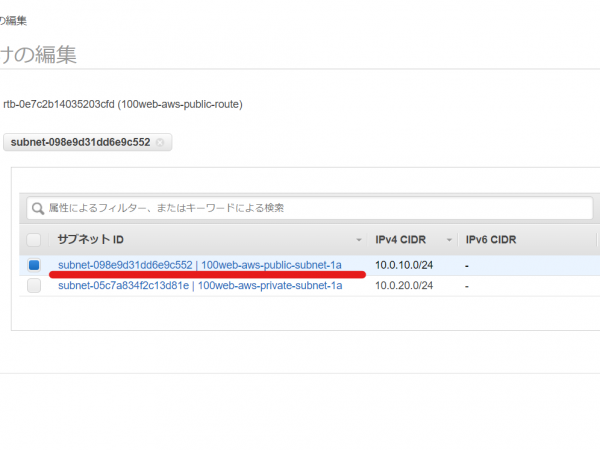Uncheck the 100web-aws-public-subnet-1a row checkbox
The height and width of the screenshot is (450, 600).
click(34, 265)
